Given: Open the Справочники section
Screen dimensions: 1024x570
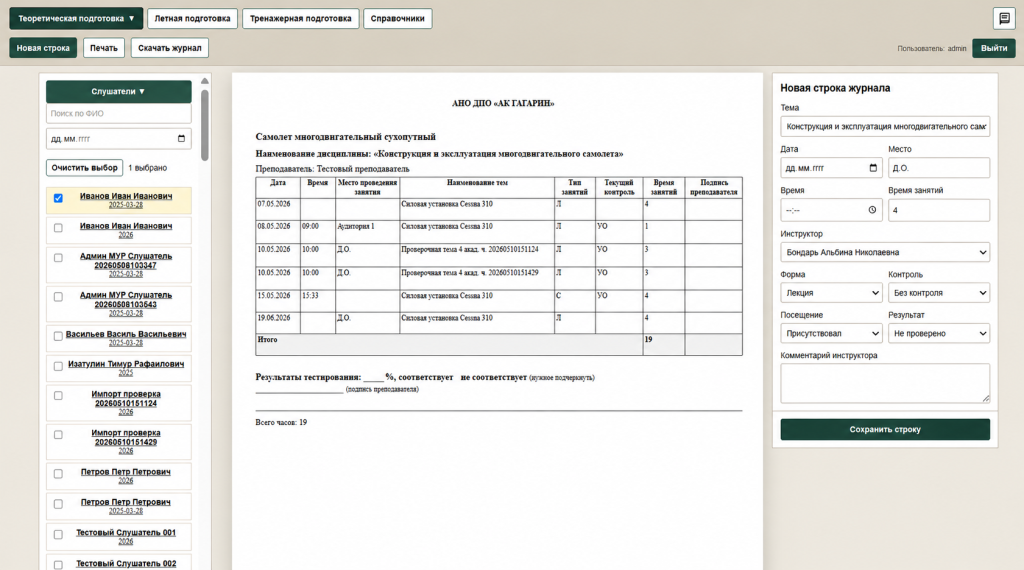Looking at the screenshot, I should (x=397, y=18).
